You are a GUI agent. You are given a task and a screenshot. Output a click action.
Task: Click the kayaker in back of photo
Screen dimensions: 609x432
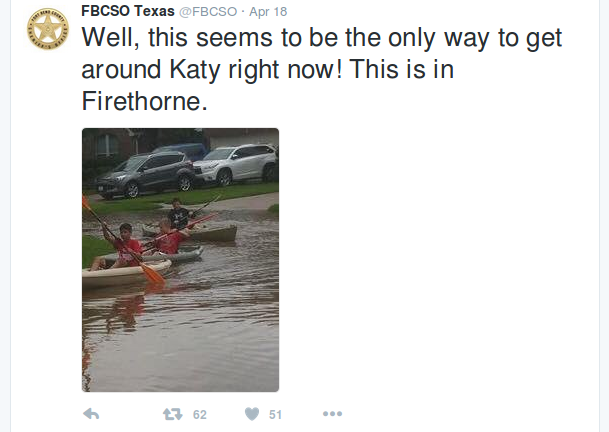click(178, 214)
